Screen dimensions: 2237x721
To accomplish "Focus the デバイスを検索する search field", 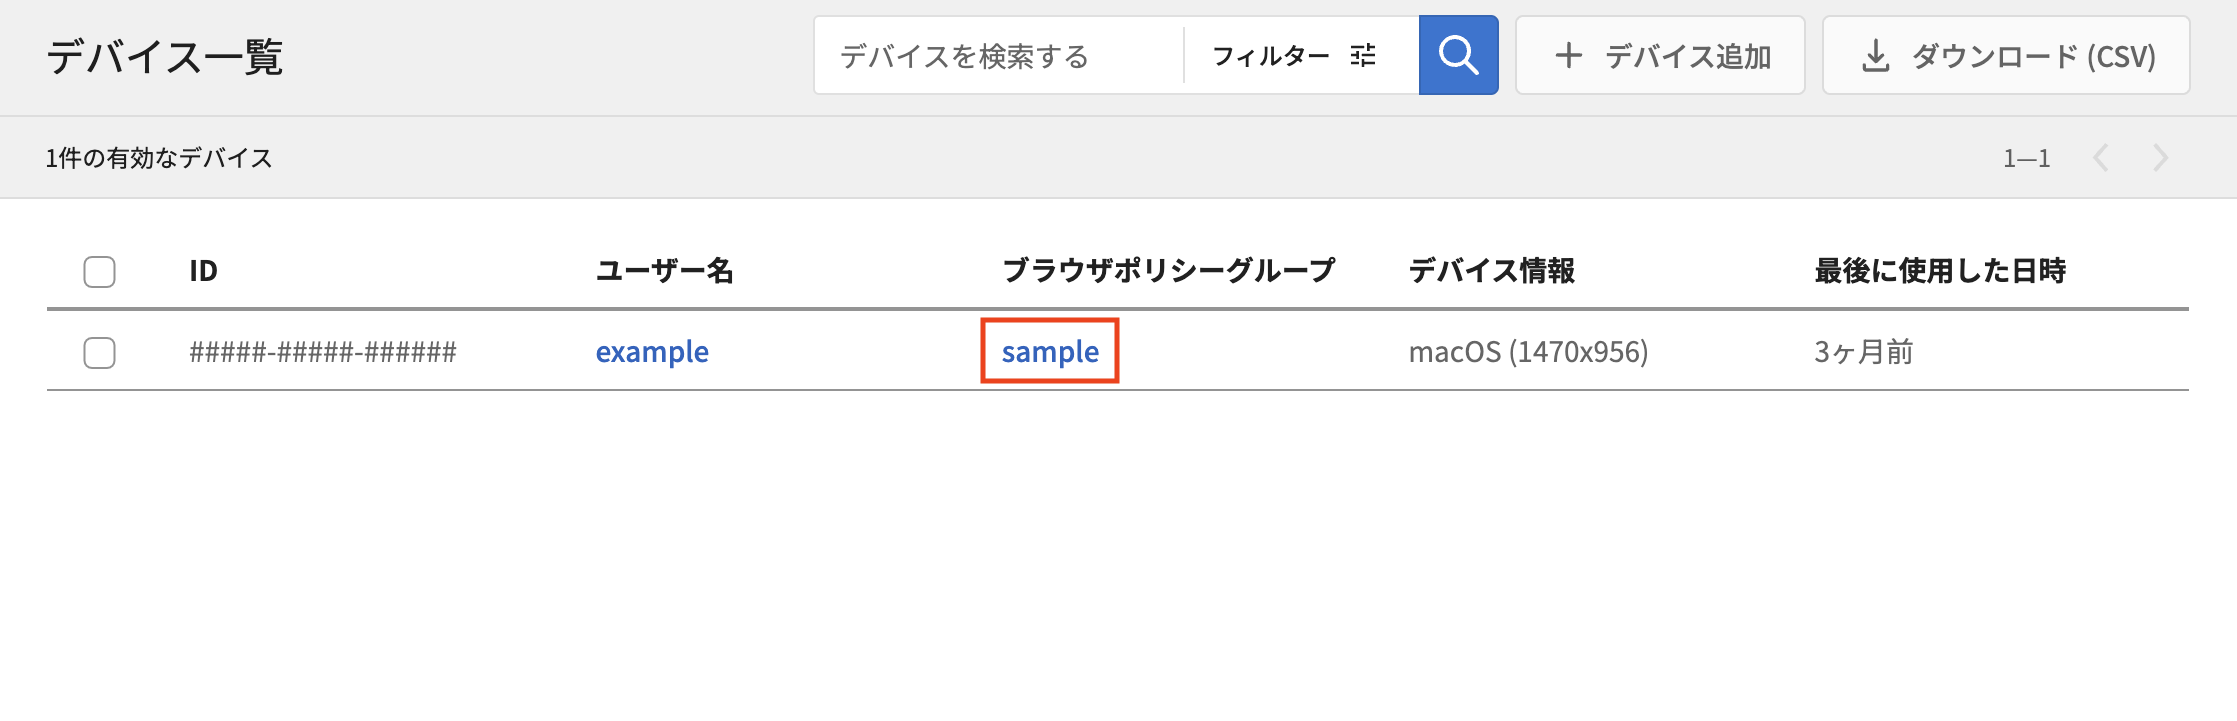I will point(999,56).
